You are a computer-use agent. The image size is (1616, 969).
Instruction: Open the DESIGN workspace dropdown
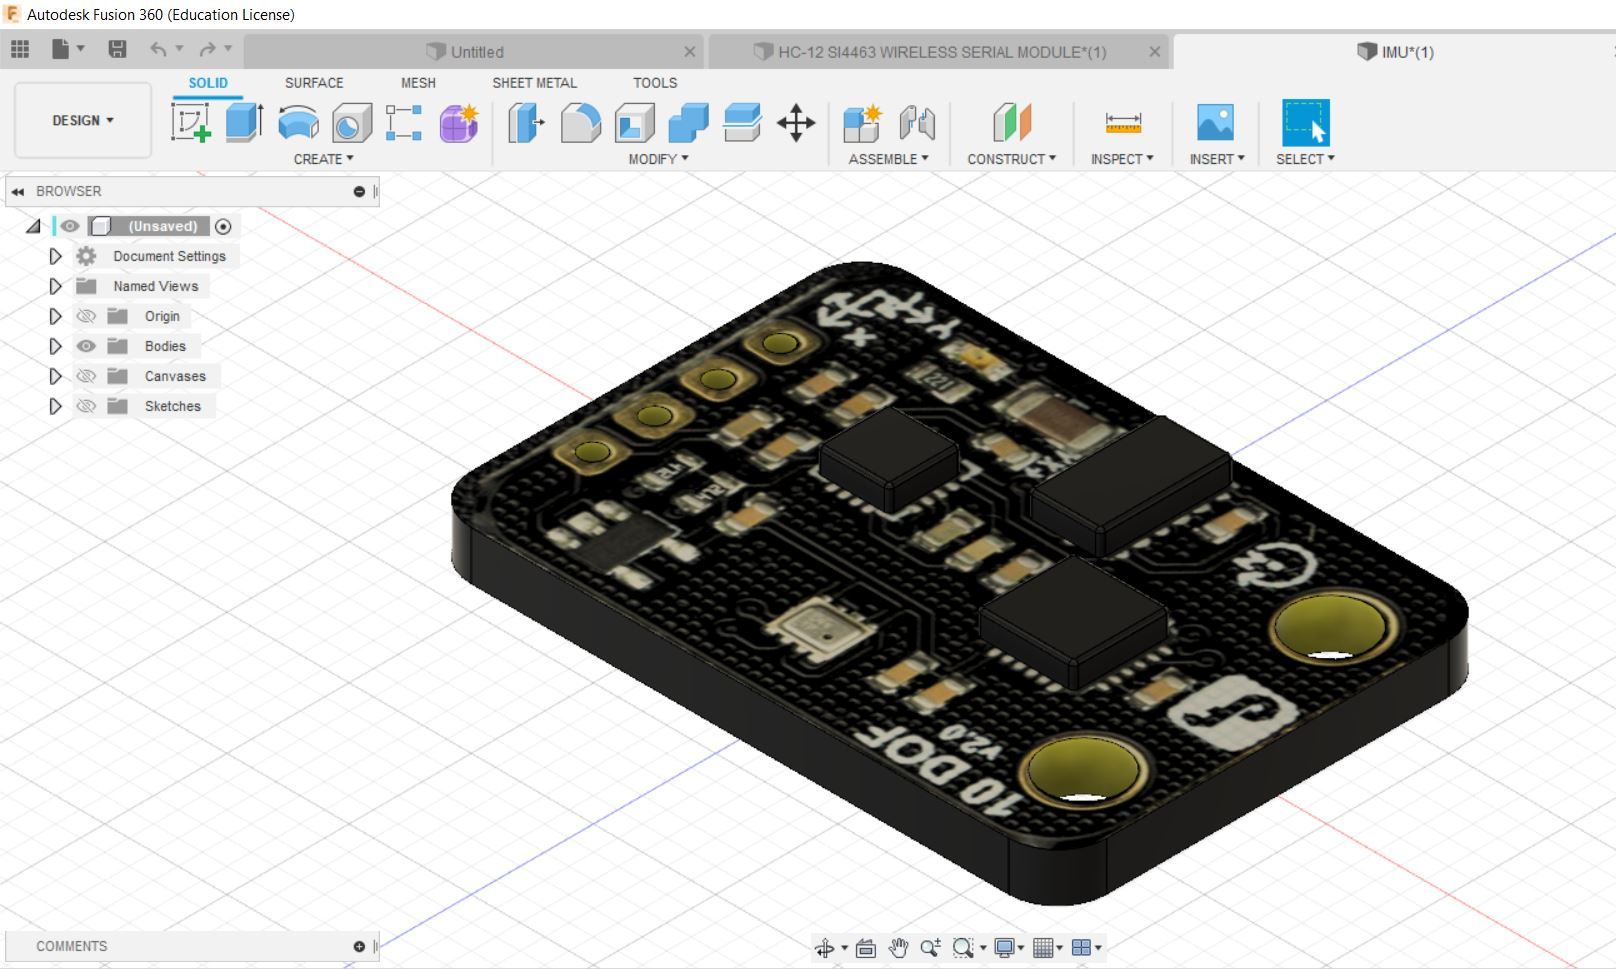[x=83, y=120]
